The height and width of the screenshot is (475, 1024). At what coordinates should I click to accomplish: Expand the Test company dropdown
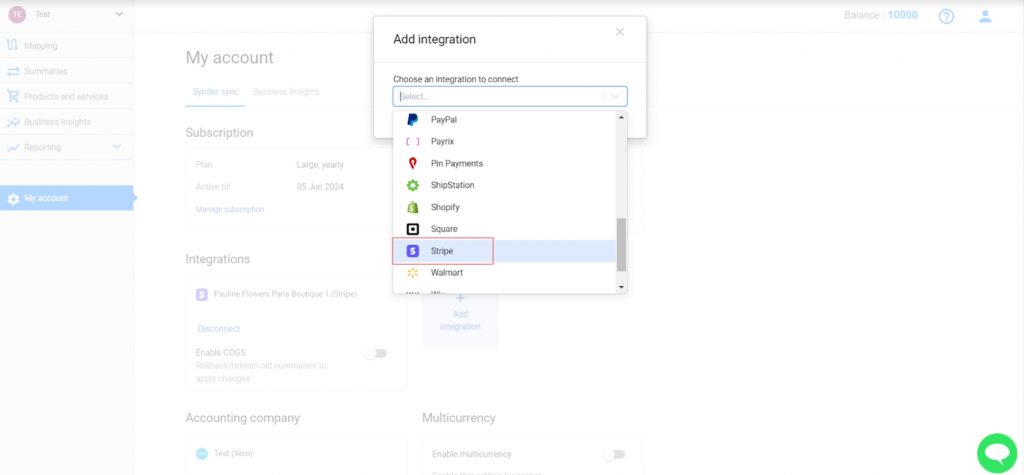pyautogui.click(x=119, y=14)
